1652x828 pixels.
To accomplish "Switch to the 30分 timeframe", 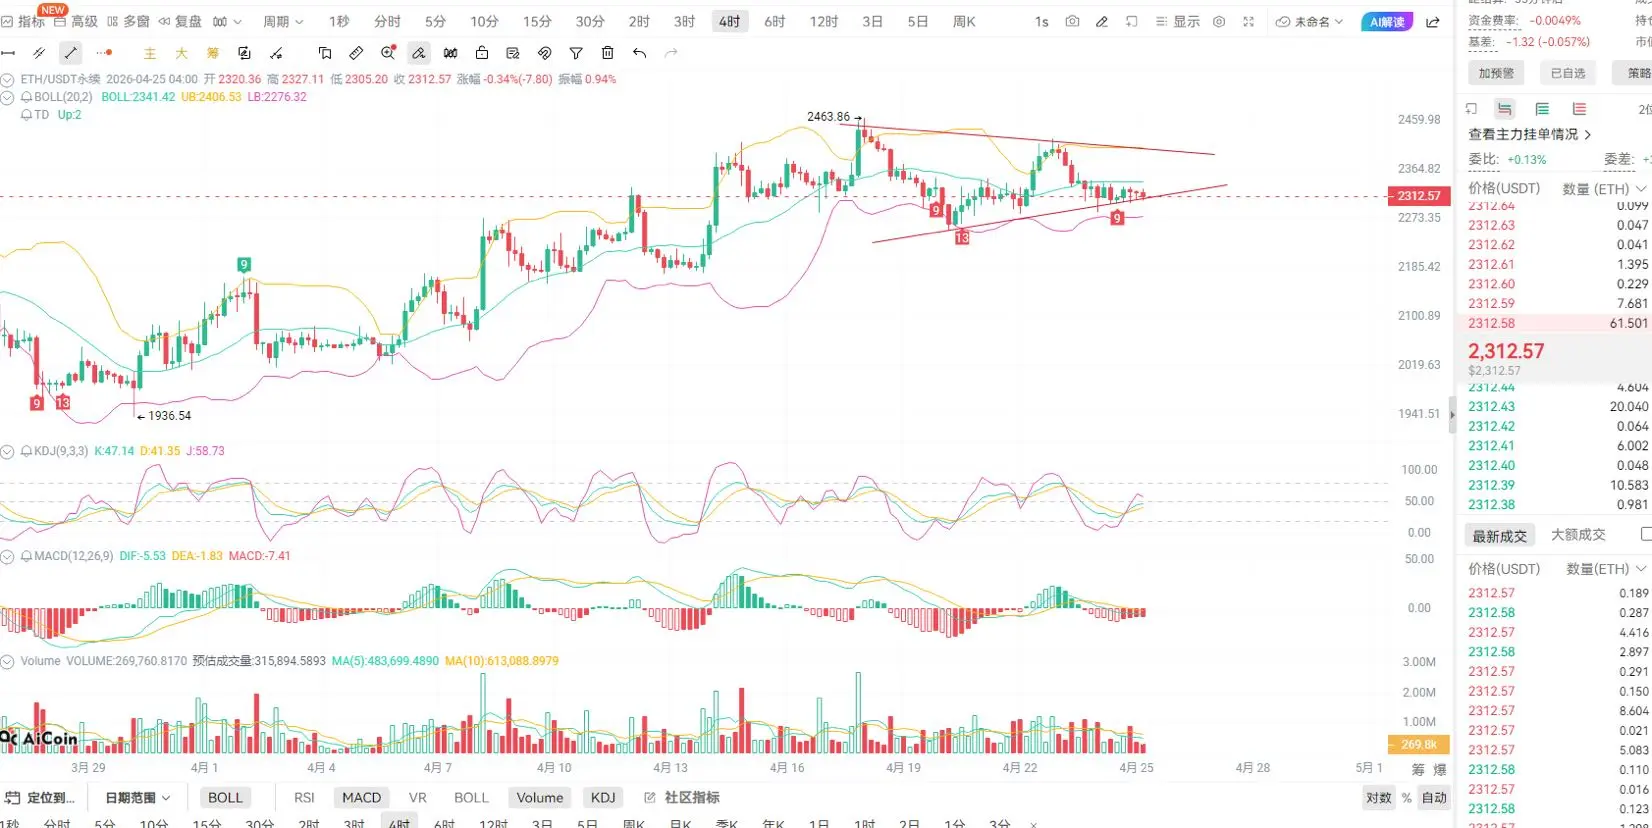I will click(590, 21).
